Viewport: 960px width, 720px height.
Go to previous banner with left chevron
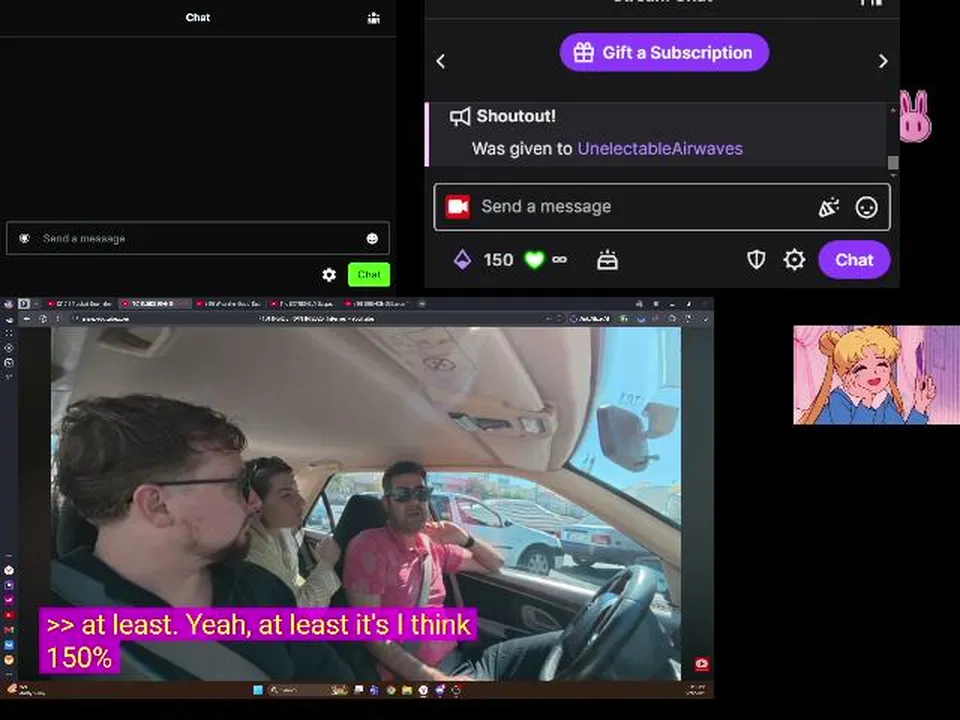441,61
